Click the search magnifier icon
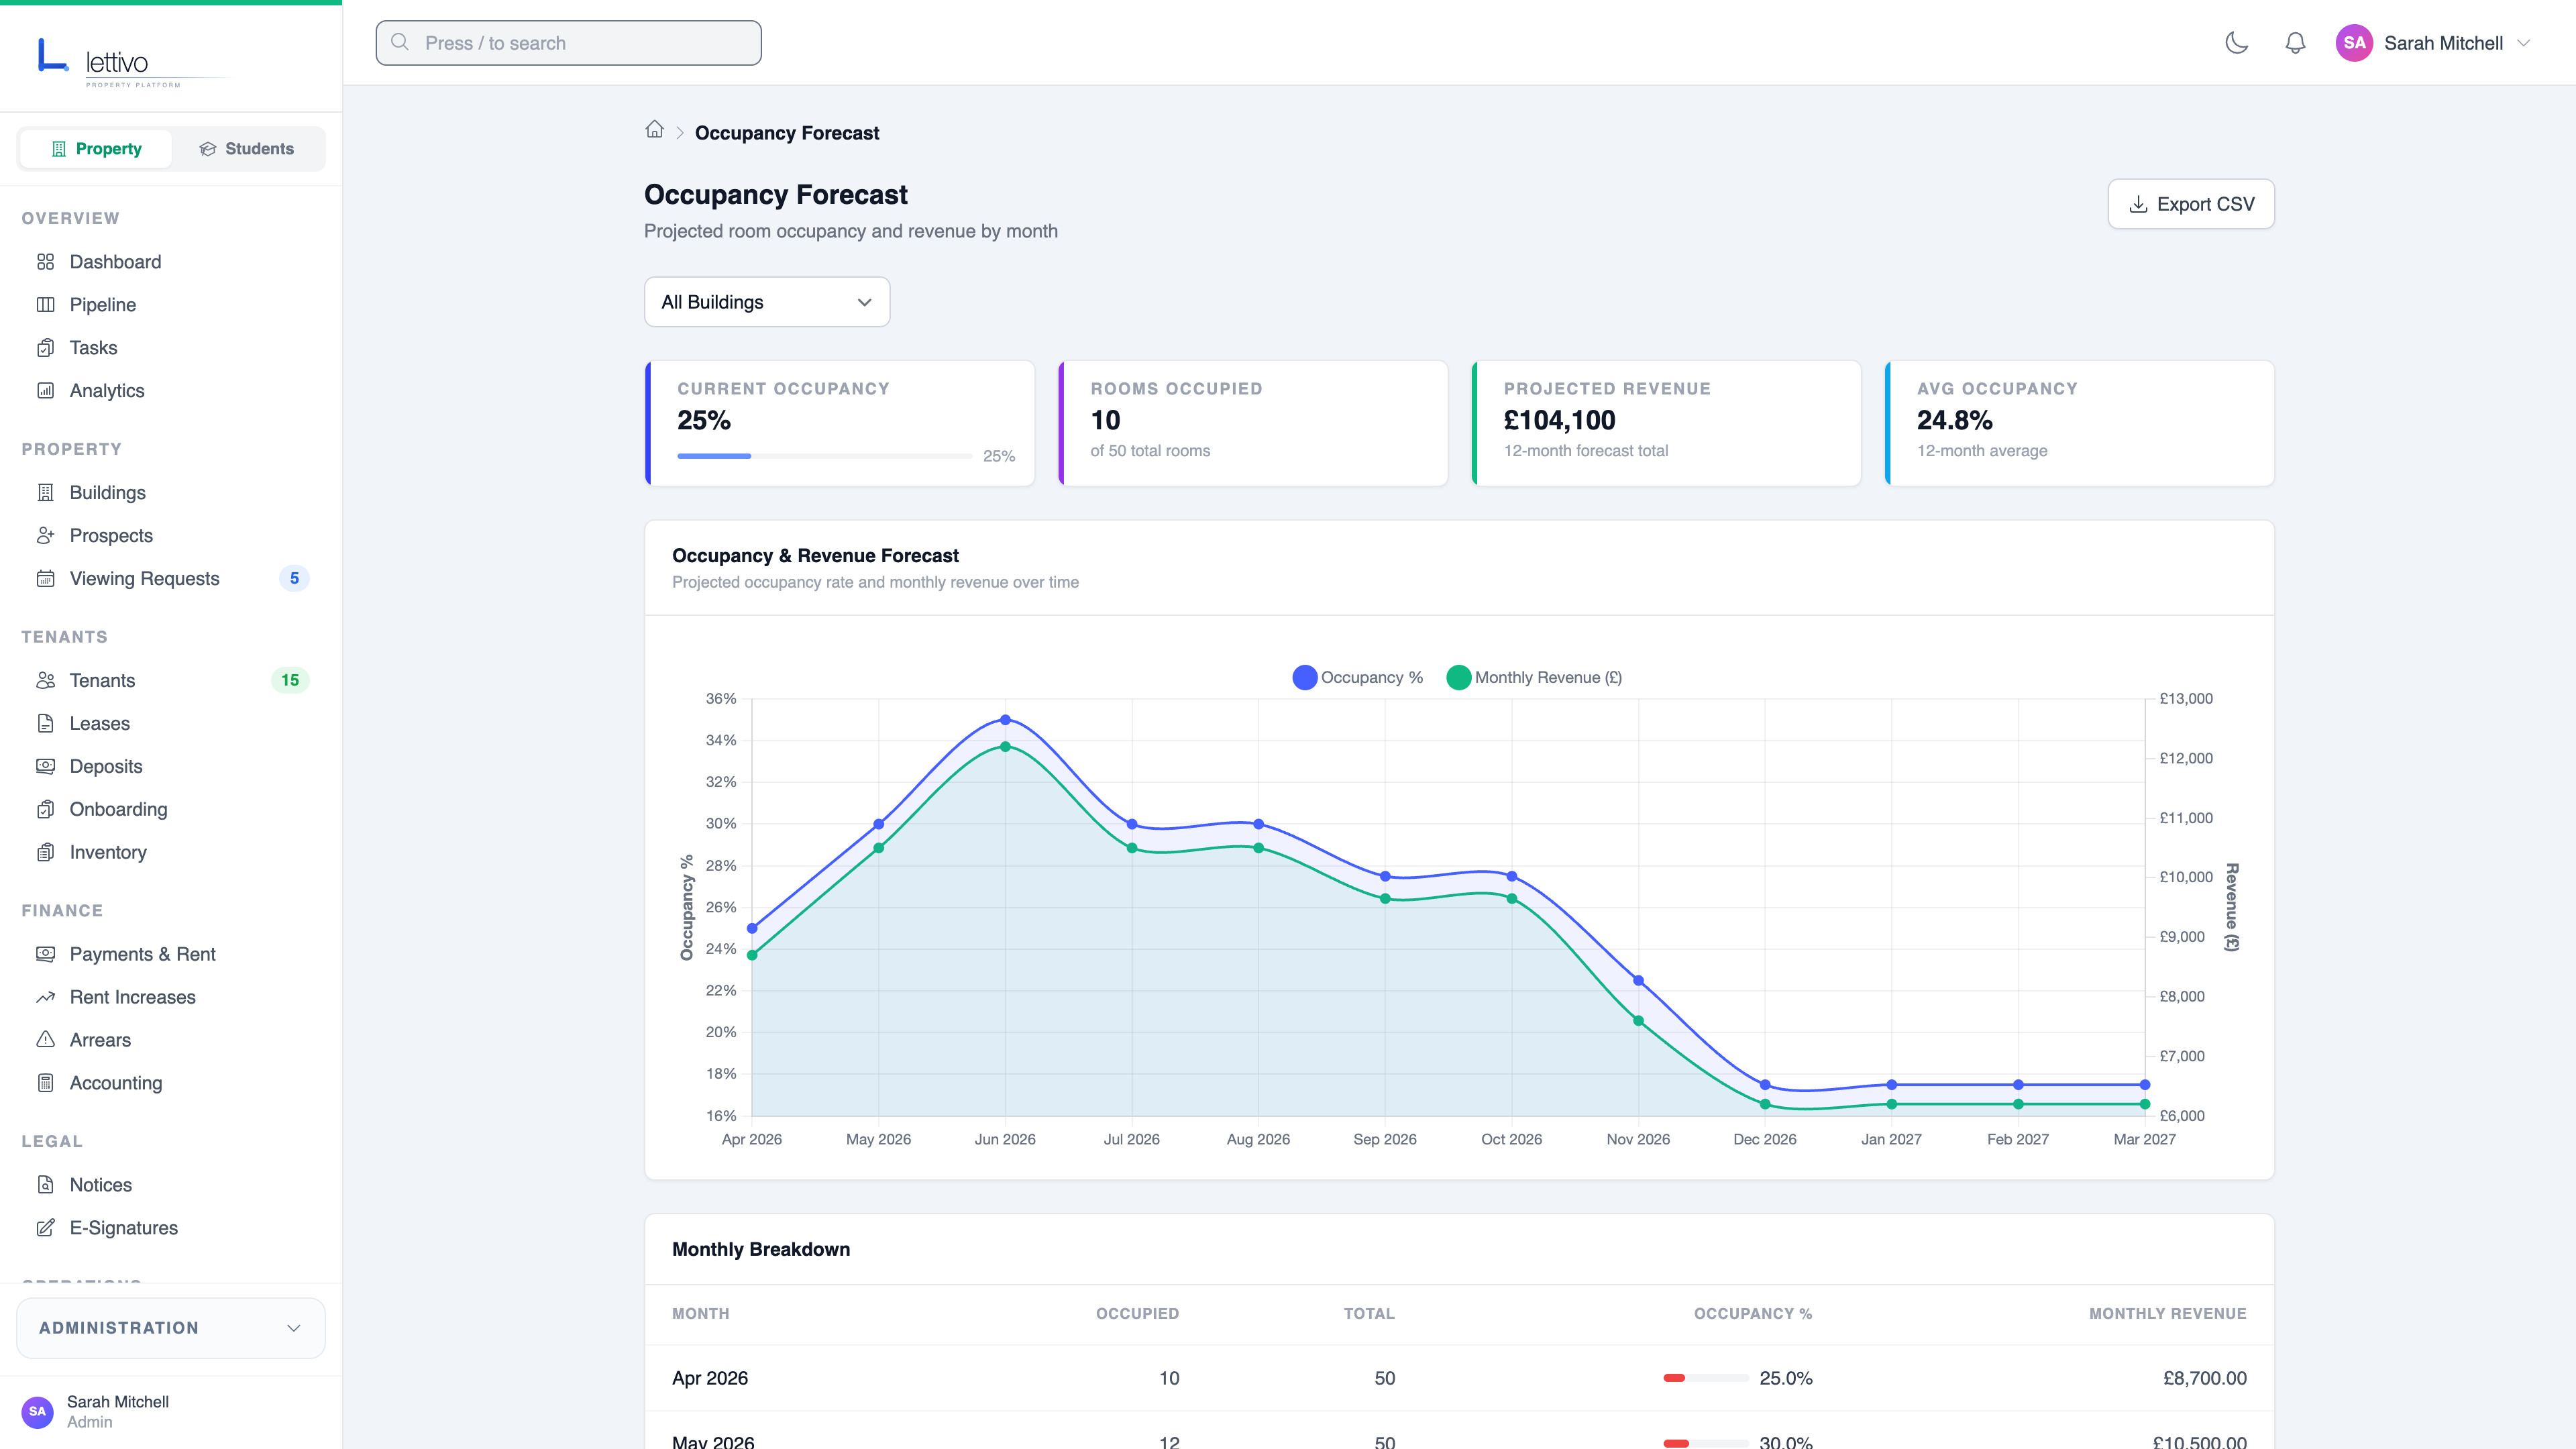Image resolution: width=2576 pixels, height=1449 pixels. [x=400, y=42]
